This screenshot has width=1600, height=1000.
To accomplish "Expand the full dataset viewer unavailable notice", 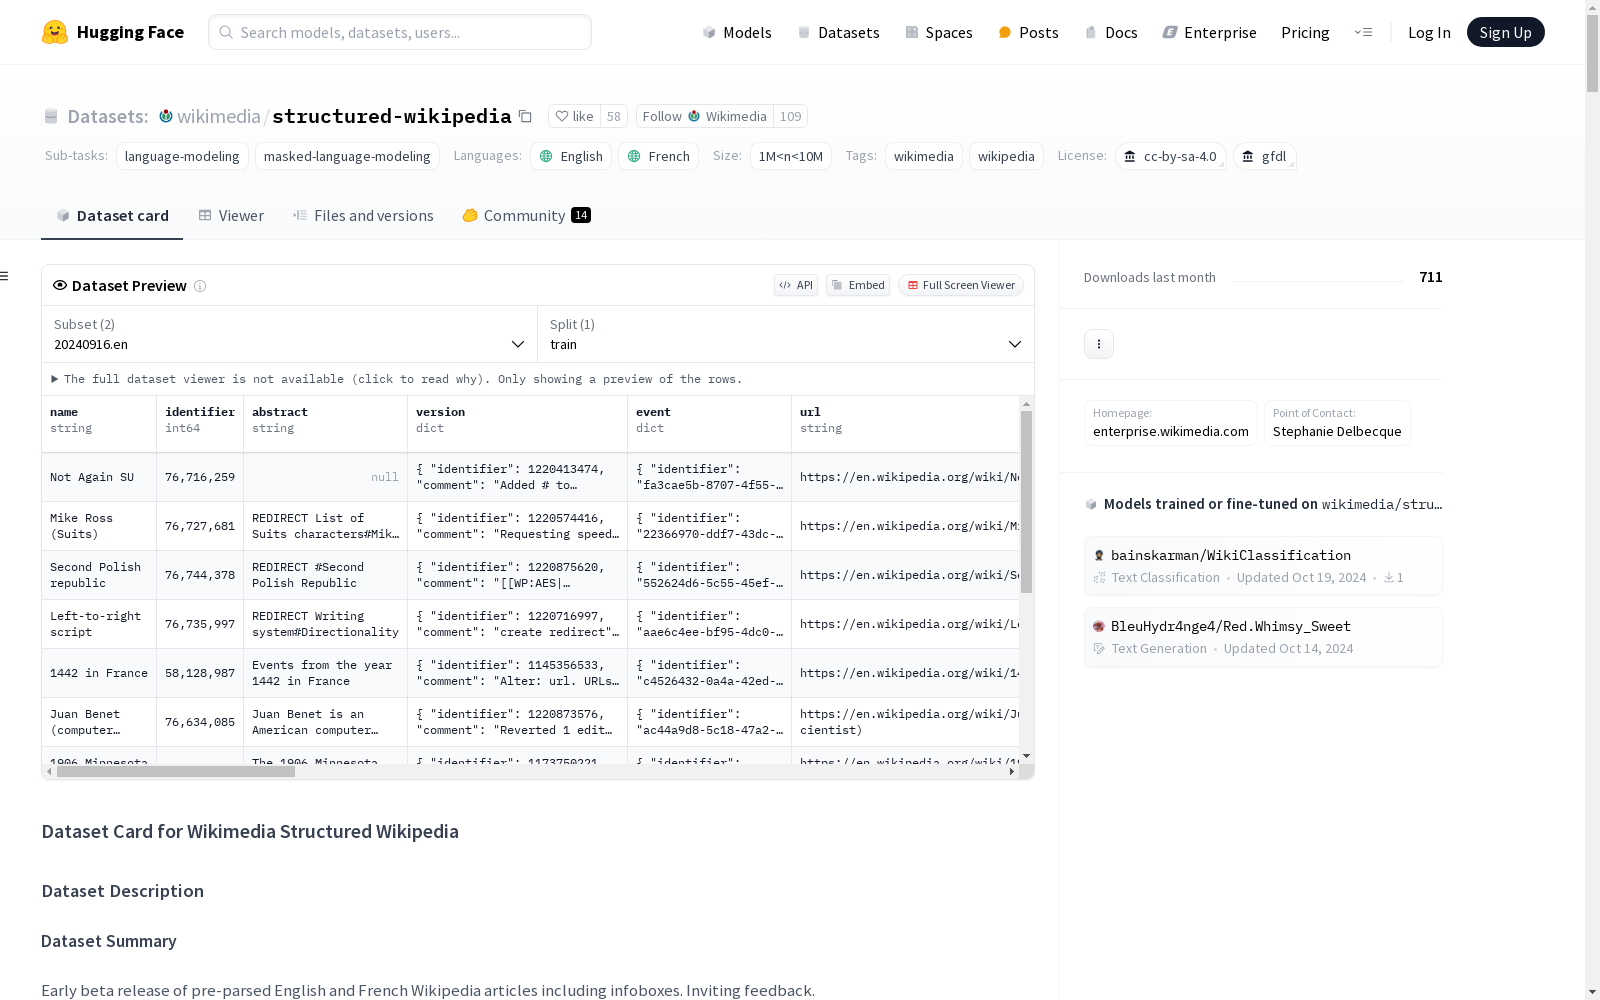I will [397, 379].
